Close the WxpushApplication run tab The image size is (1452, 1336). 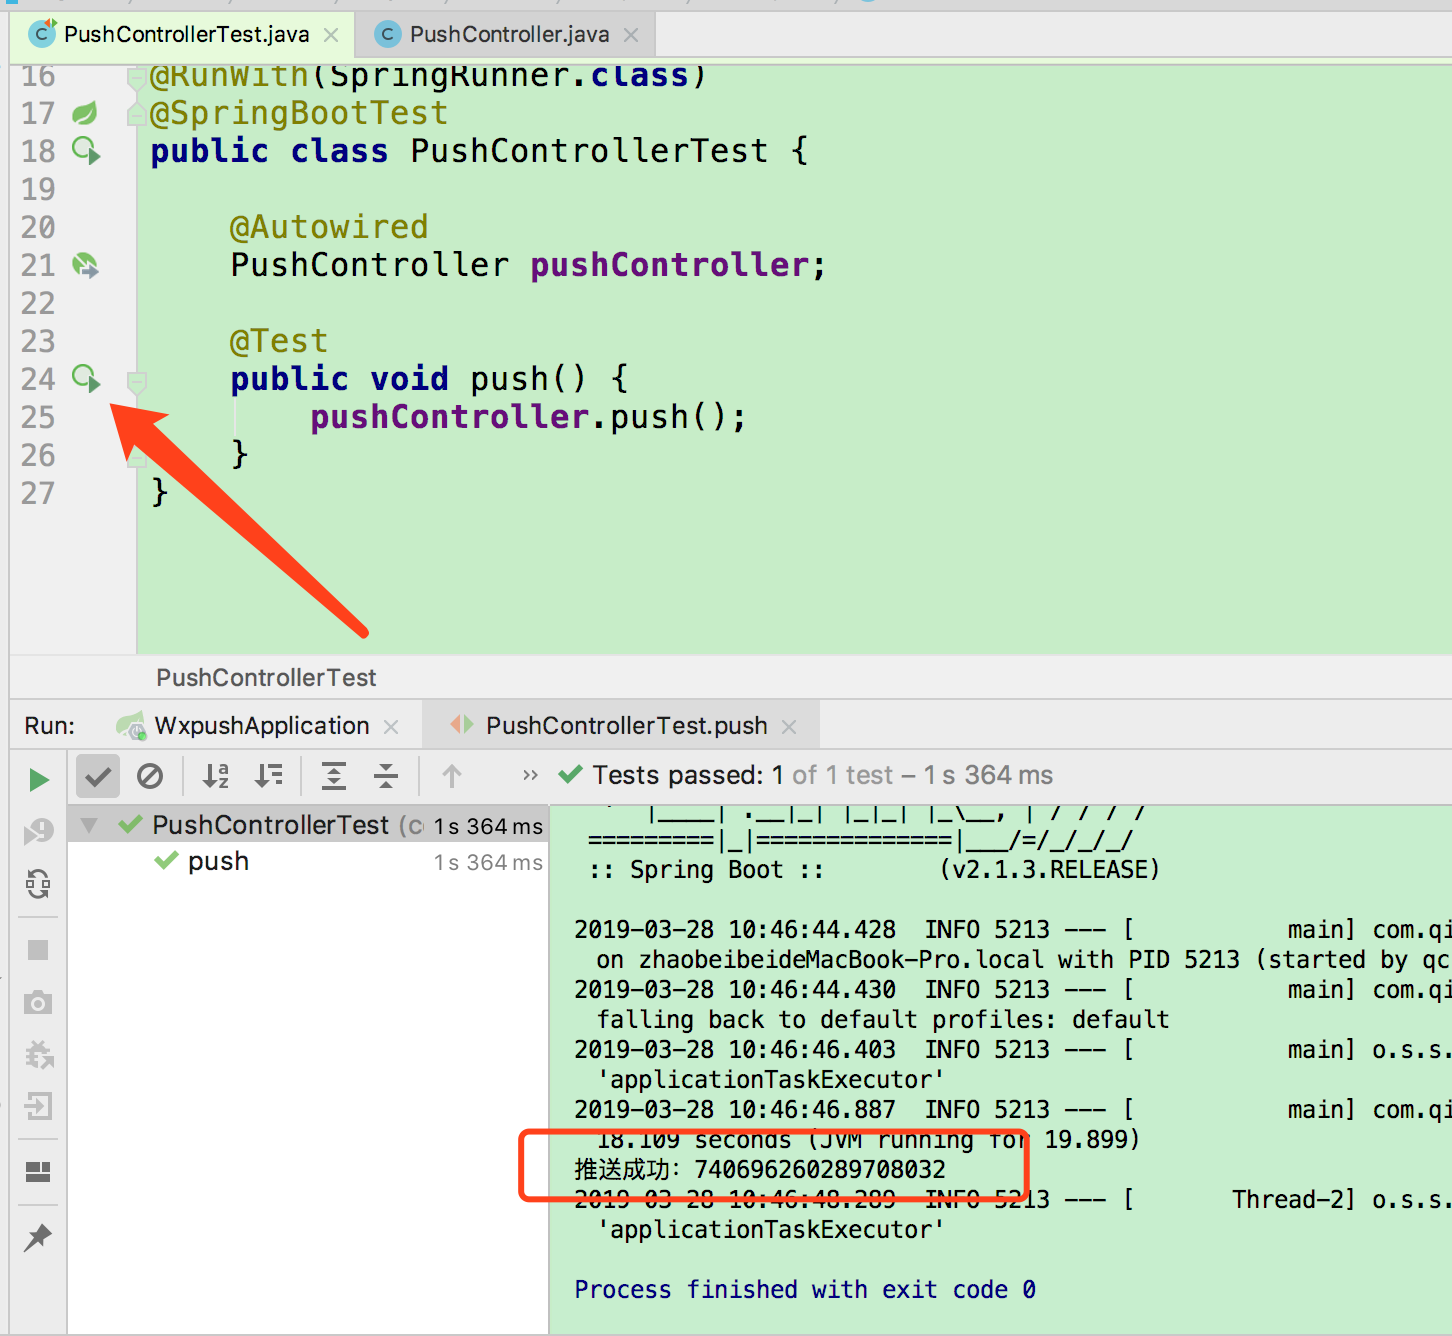391,727
